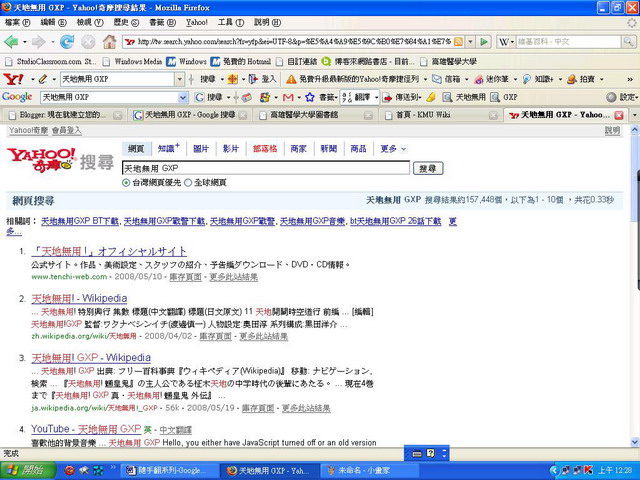
Task: Open the 檔案 (F) menu
Action: tap(17, 22)
